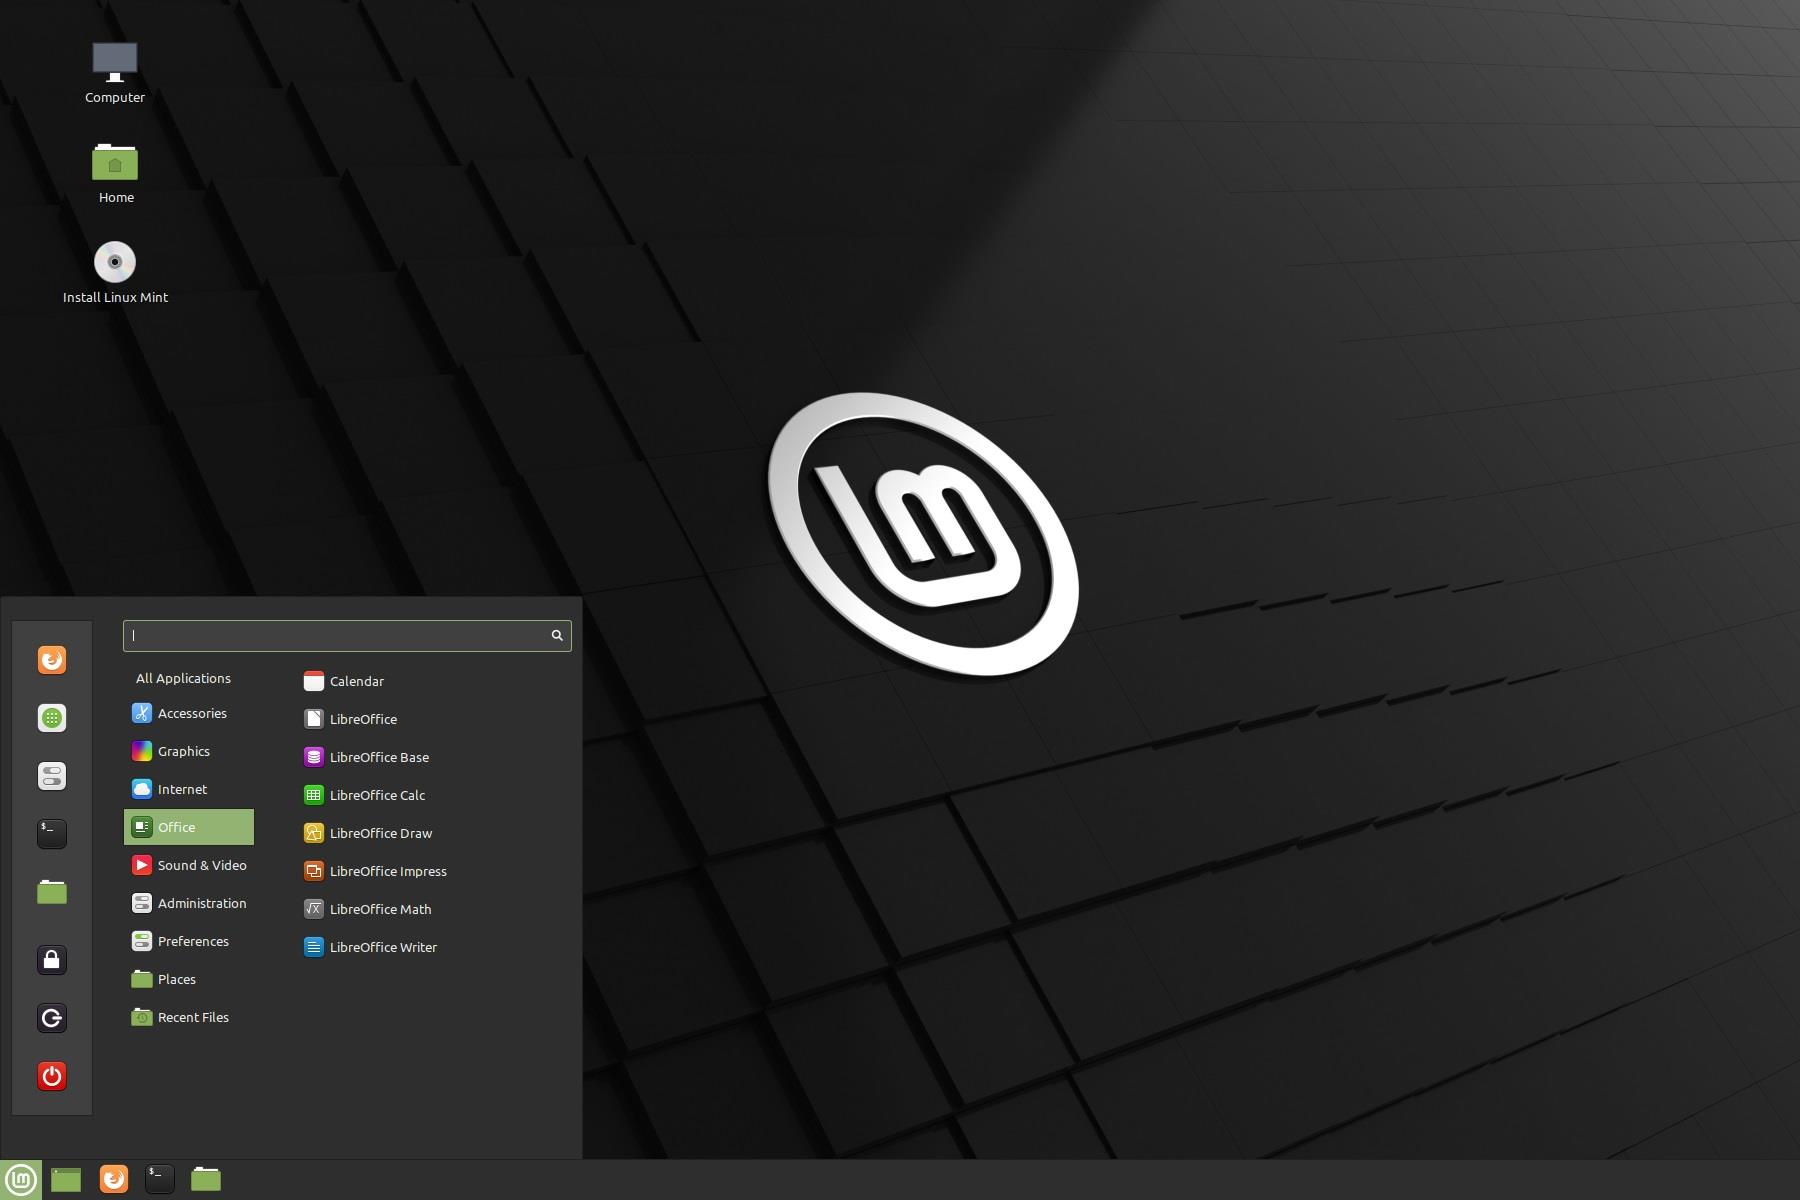1800x1200 pixels.
Task: Select the highlighted Office category
Action: click(189, 827)
